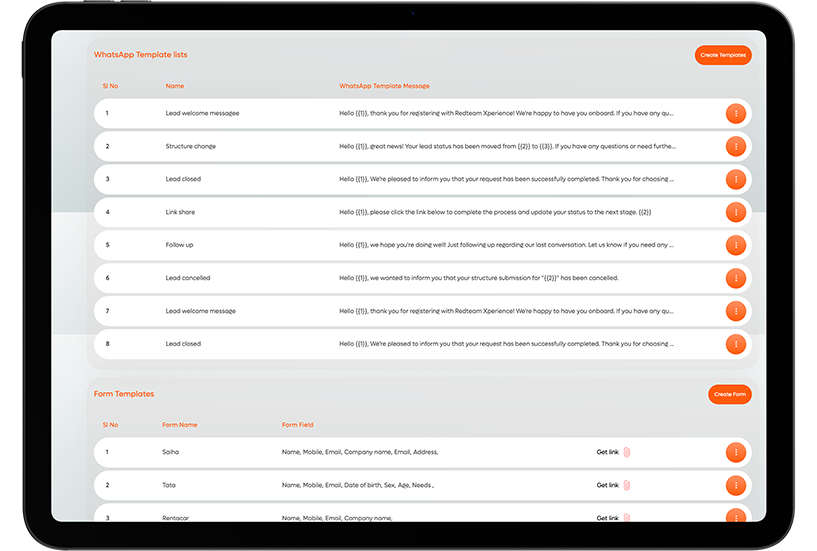The width and height of the screenshot is (817, 551).
Task: Open three-dot menu for Structure change row
Action: point(736,146)
